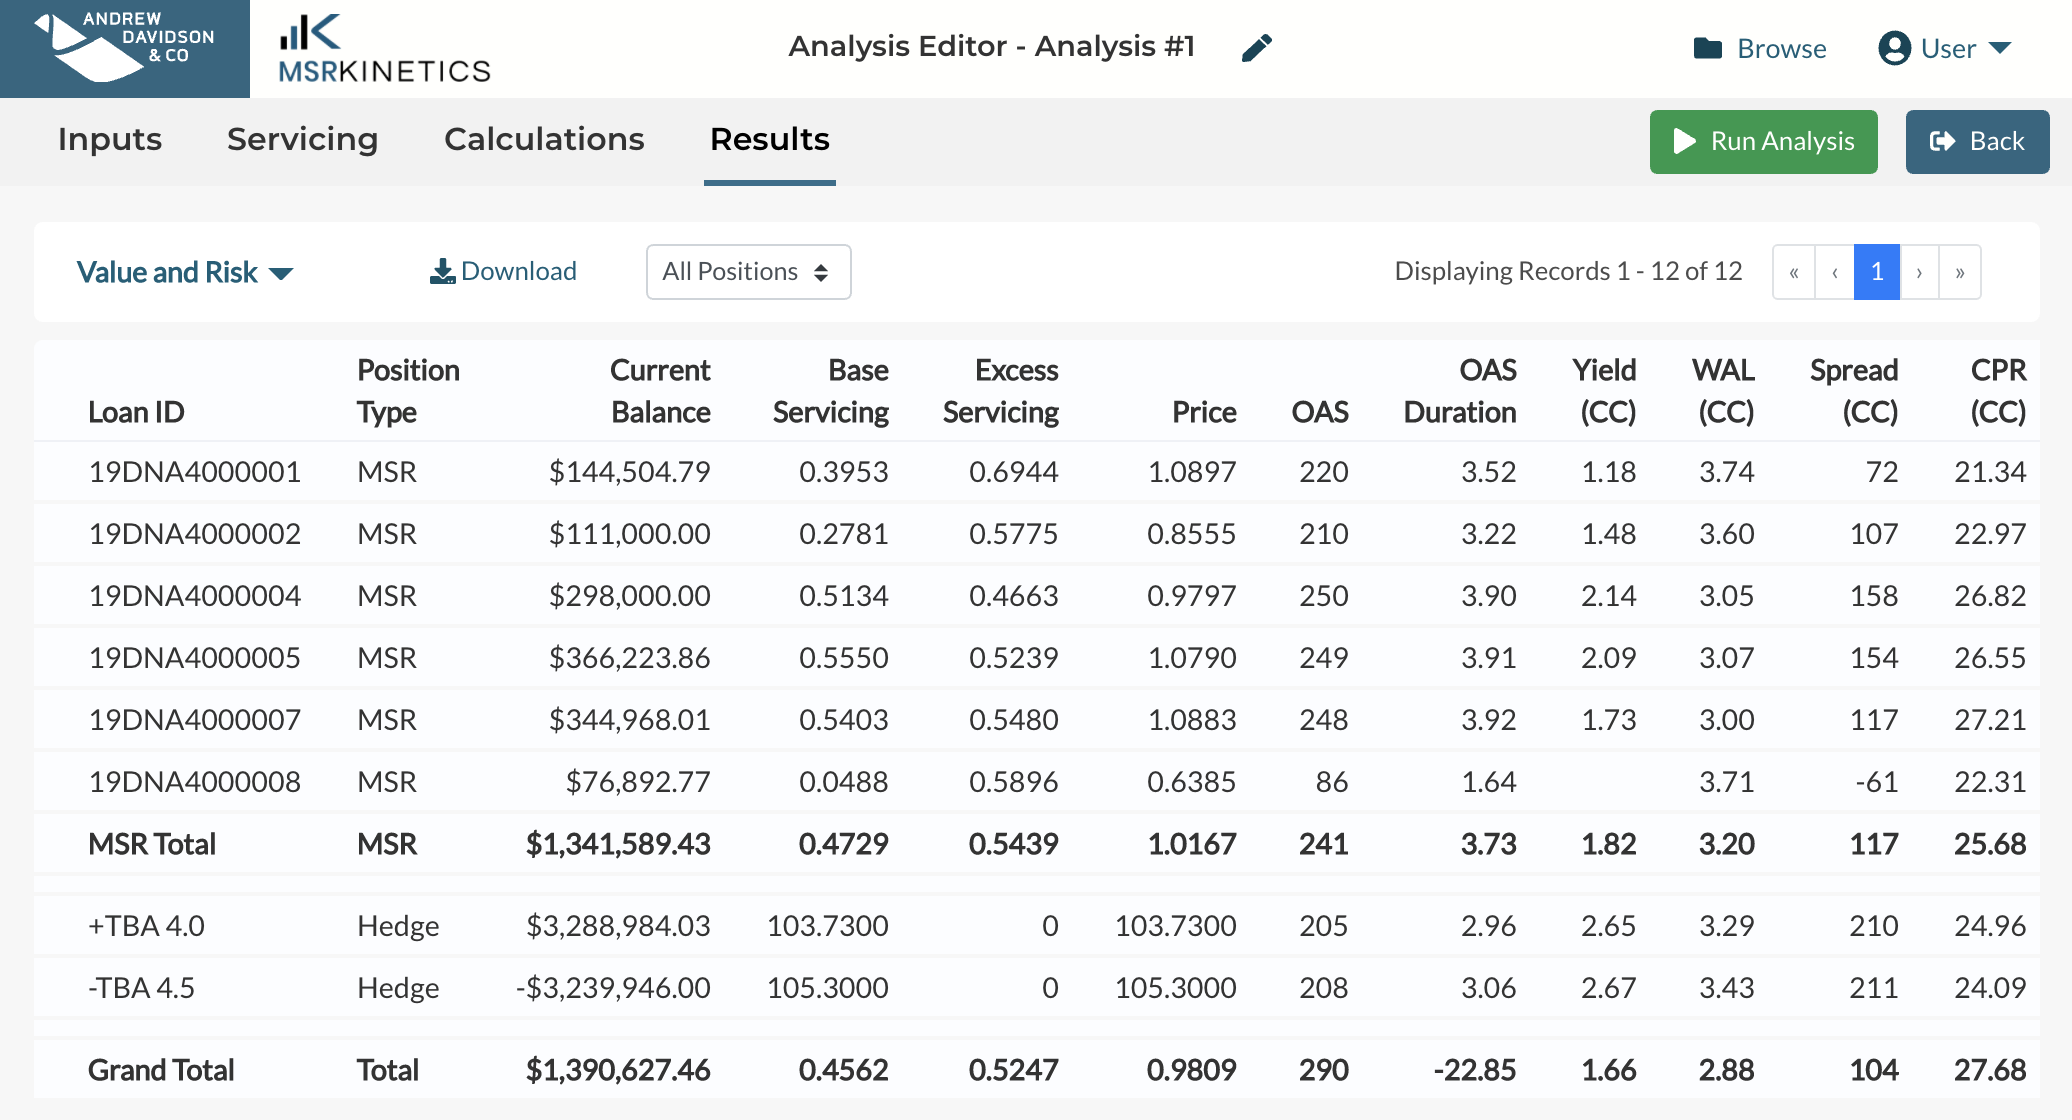The width and height of the screenshot is (2072, 1120).
Task: Open the User account dropdown arrow
Action: (2000, 48)
